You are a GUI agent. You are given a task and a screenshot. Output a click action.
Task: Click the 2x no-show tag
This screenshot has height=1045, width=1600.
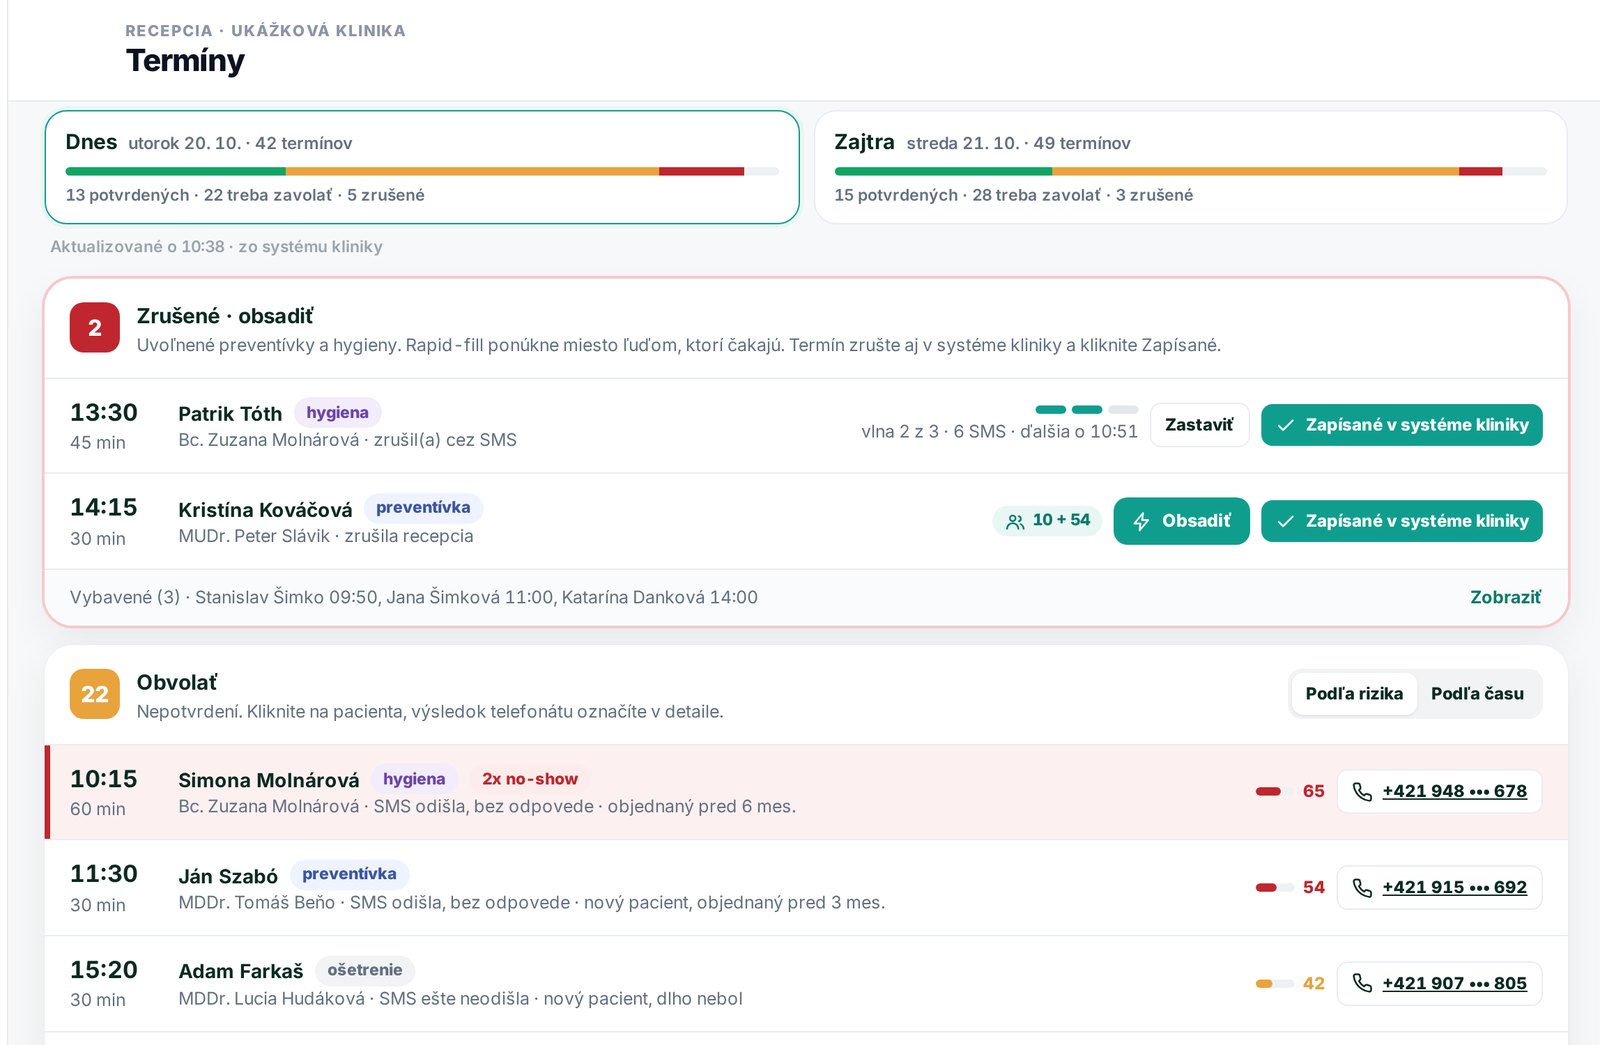(x=530, y=779)
